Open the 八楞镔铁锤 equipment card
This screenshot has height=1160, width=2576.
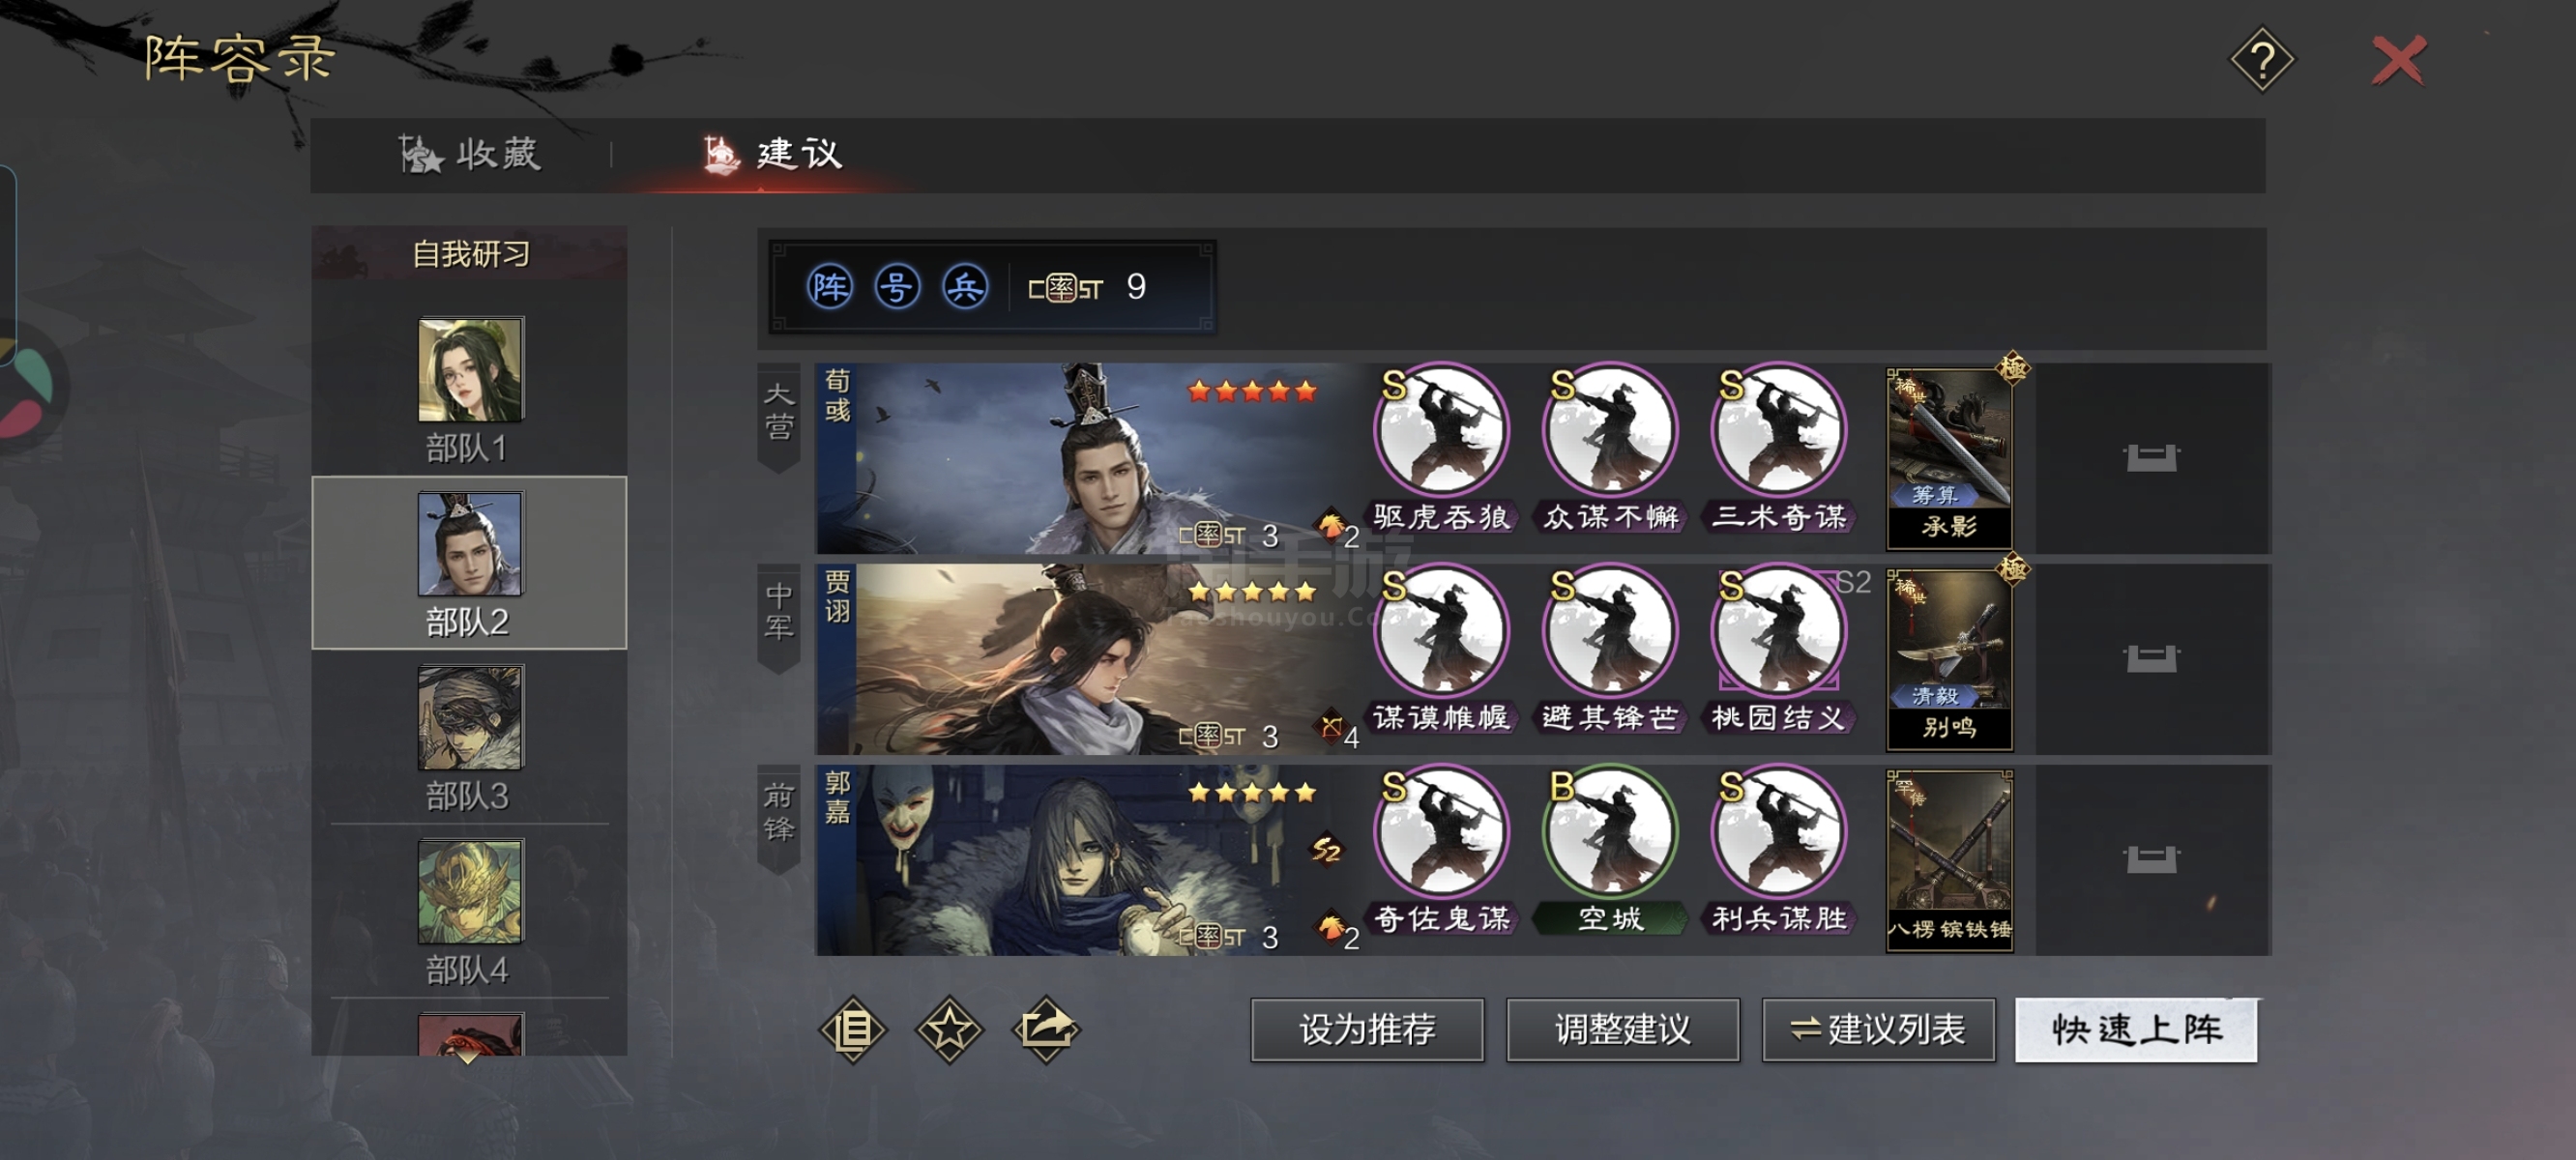(1949, 861)
